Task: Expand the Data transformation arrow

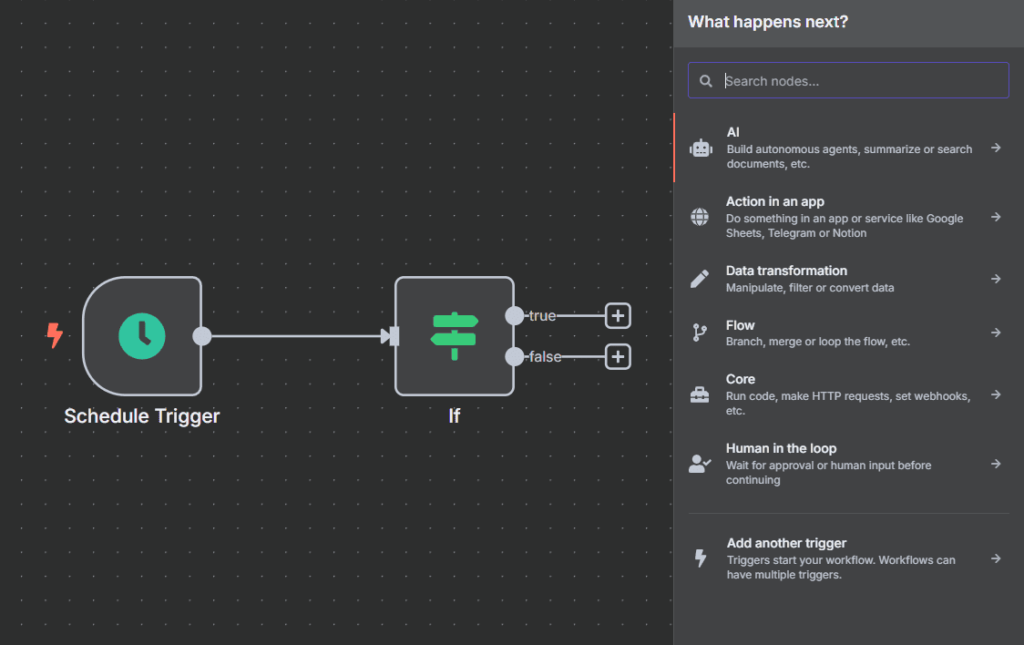Action: (x=995, y=279)
